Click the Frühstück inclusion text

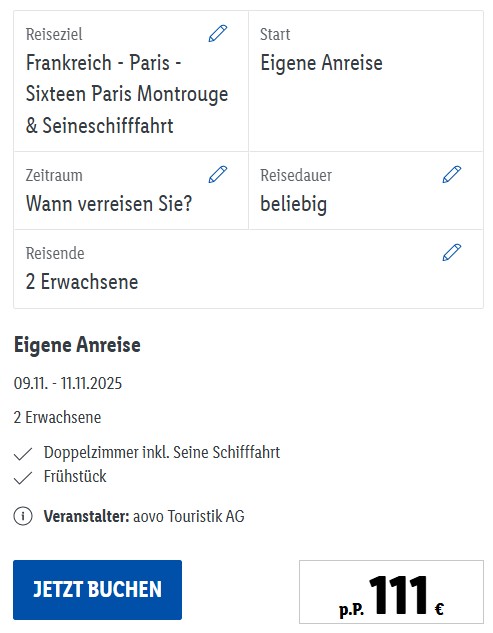[75, 476]
